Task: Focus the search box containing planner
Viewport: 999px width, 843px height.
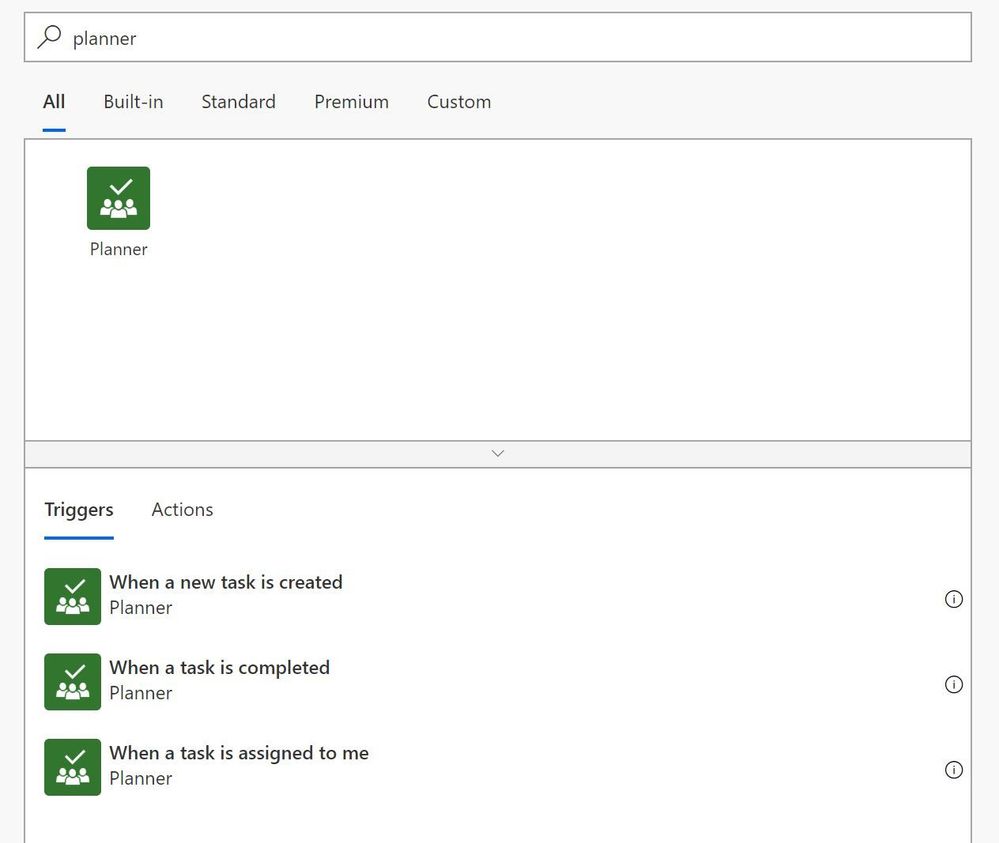Action: [498, 37]
